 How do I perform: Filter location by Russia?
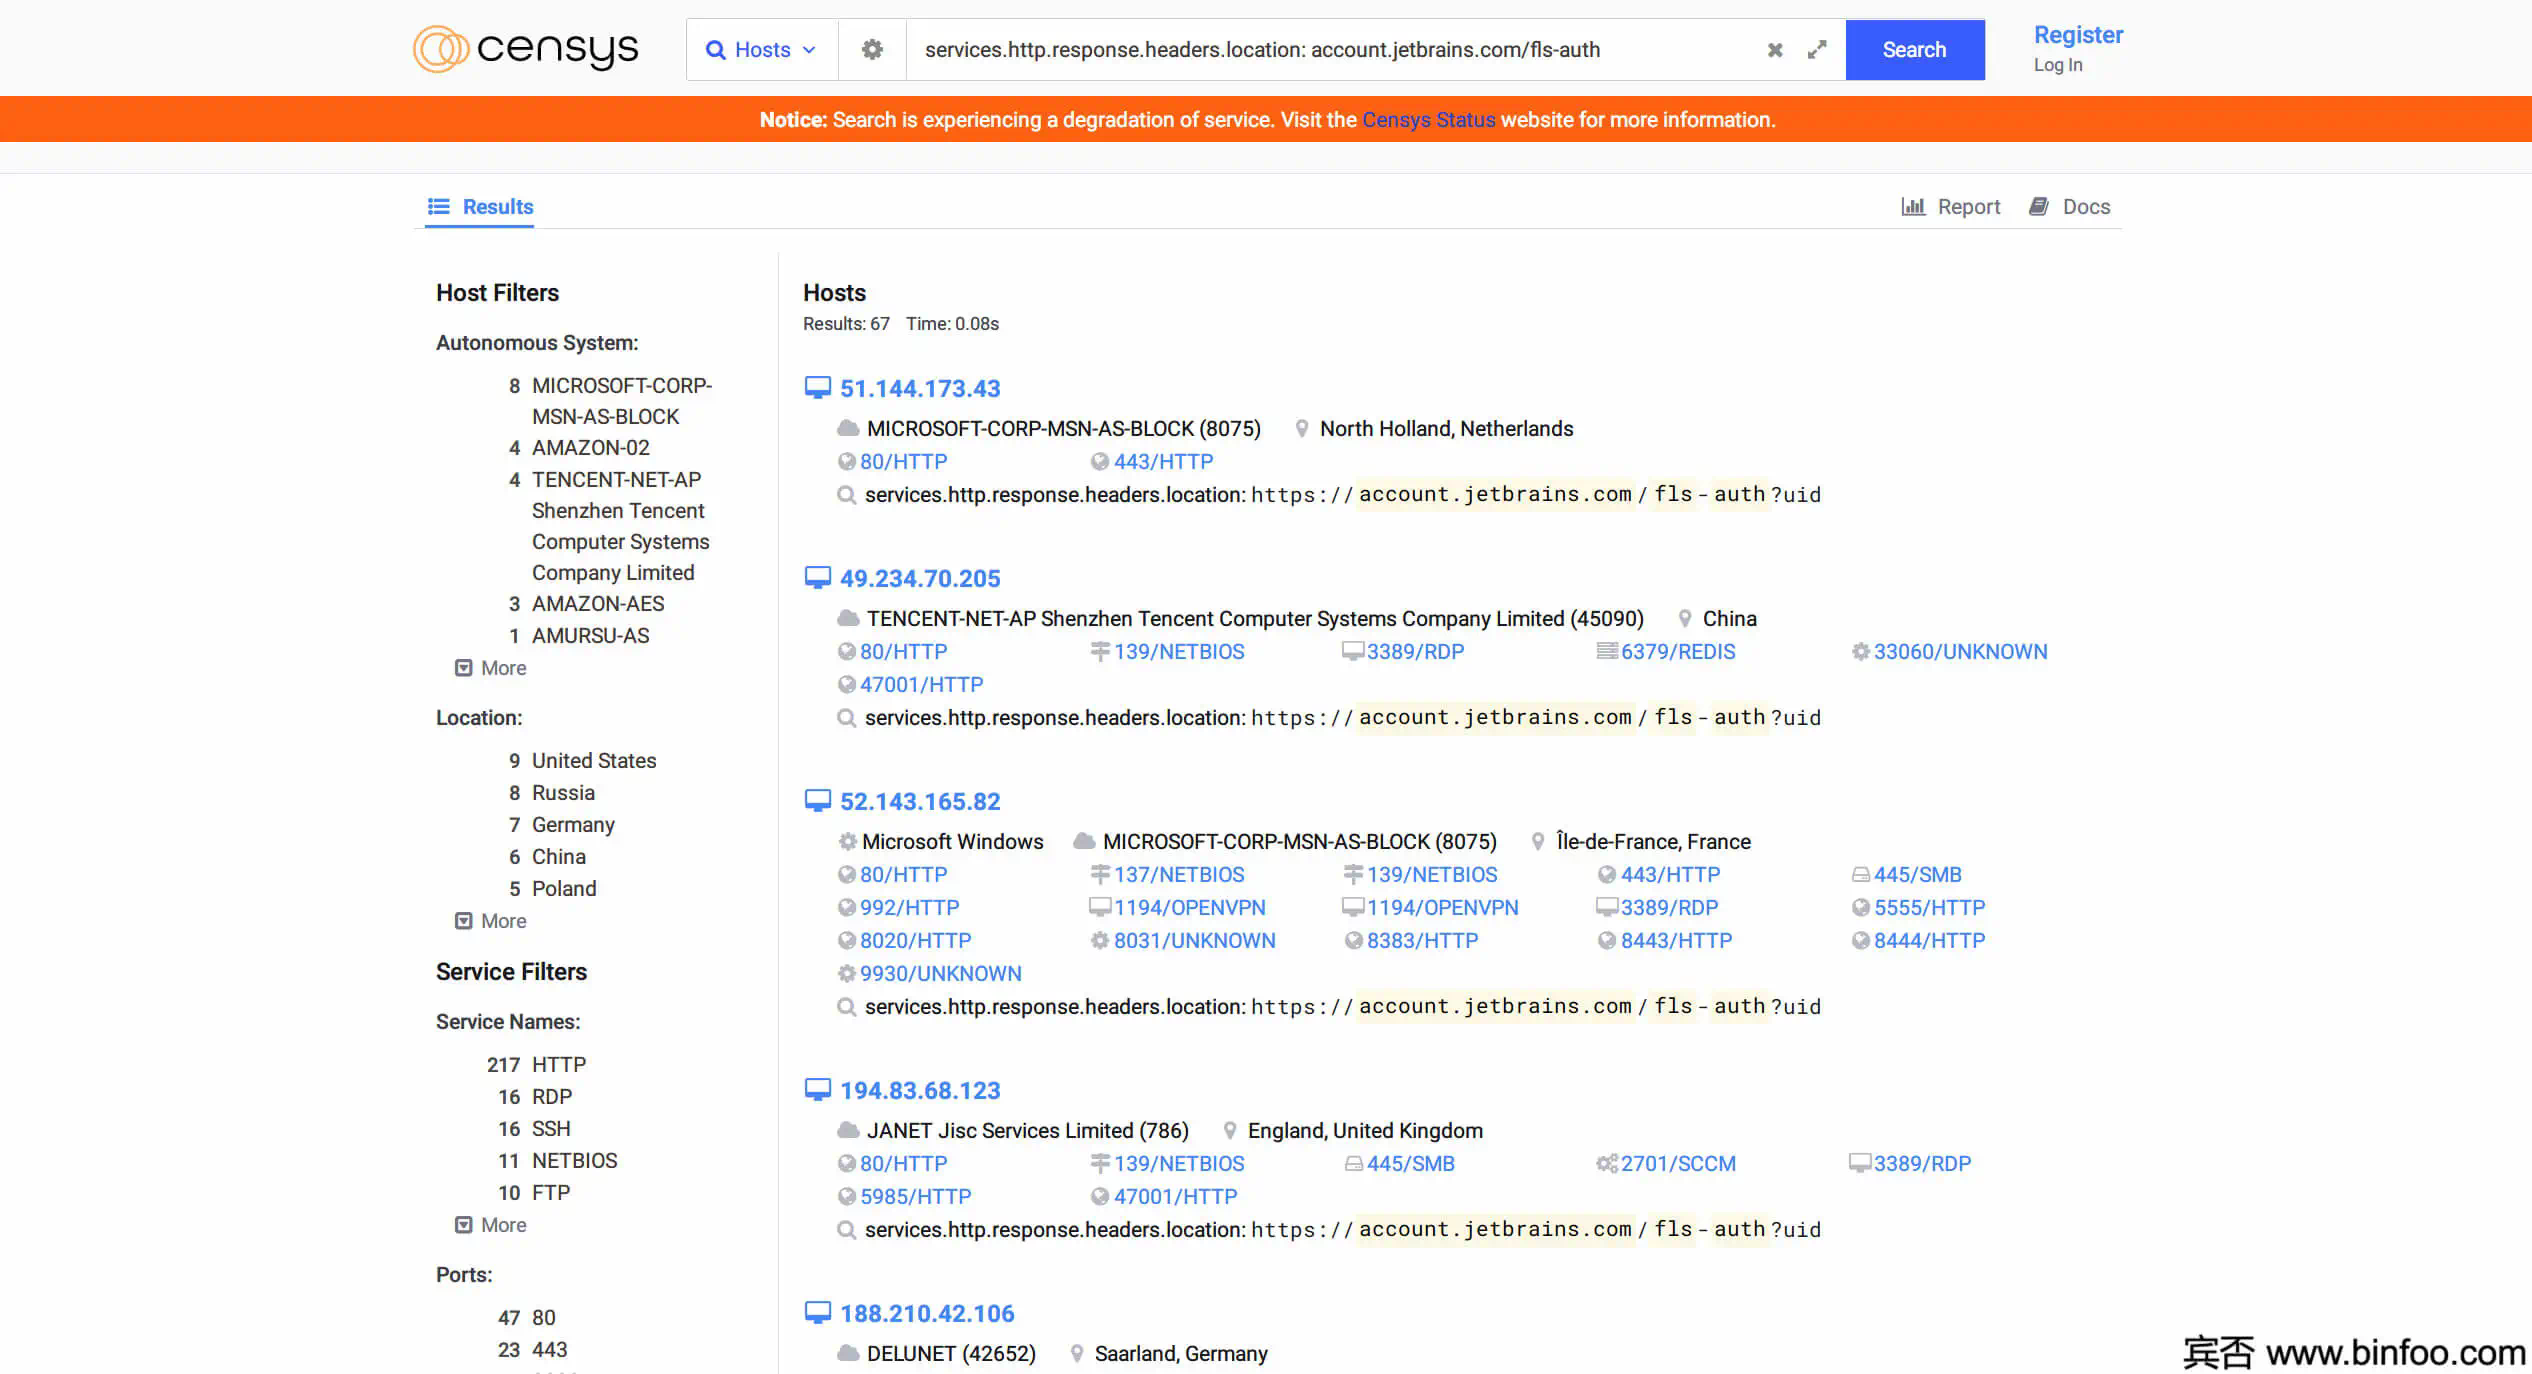[x=563, y=793]
